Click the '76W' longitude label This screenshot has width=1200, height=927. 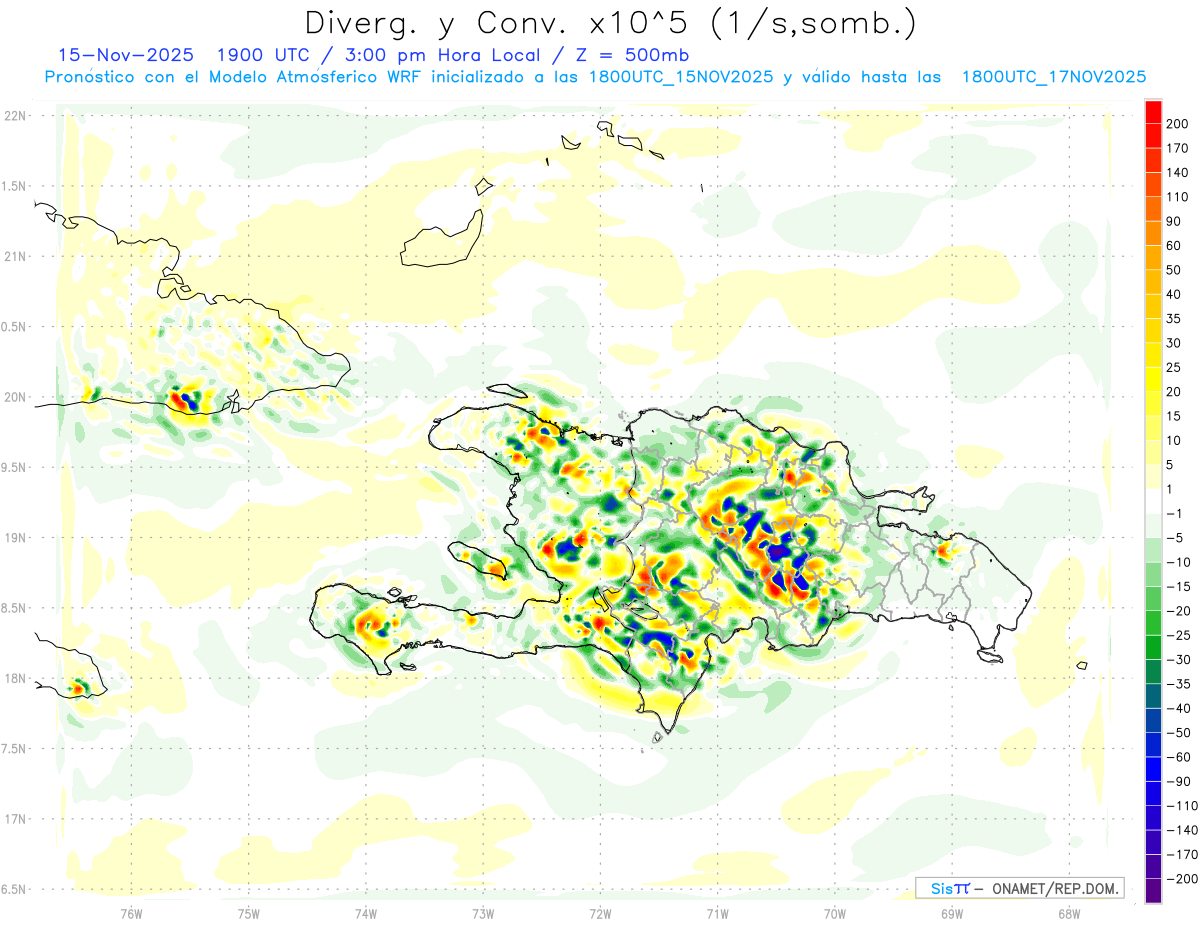(131, 913)
